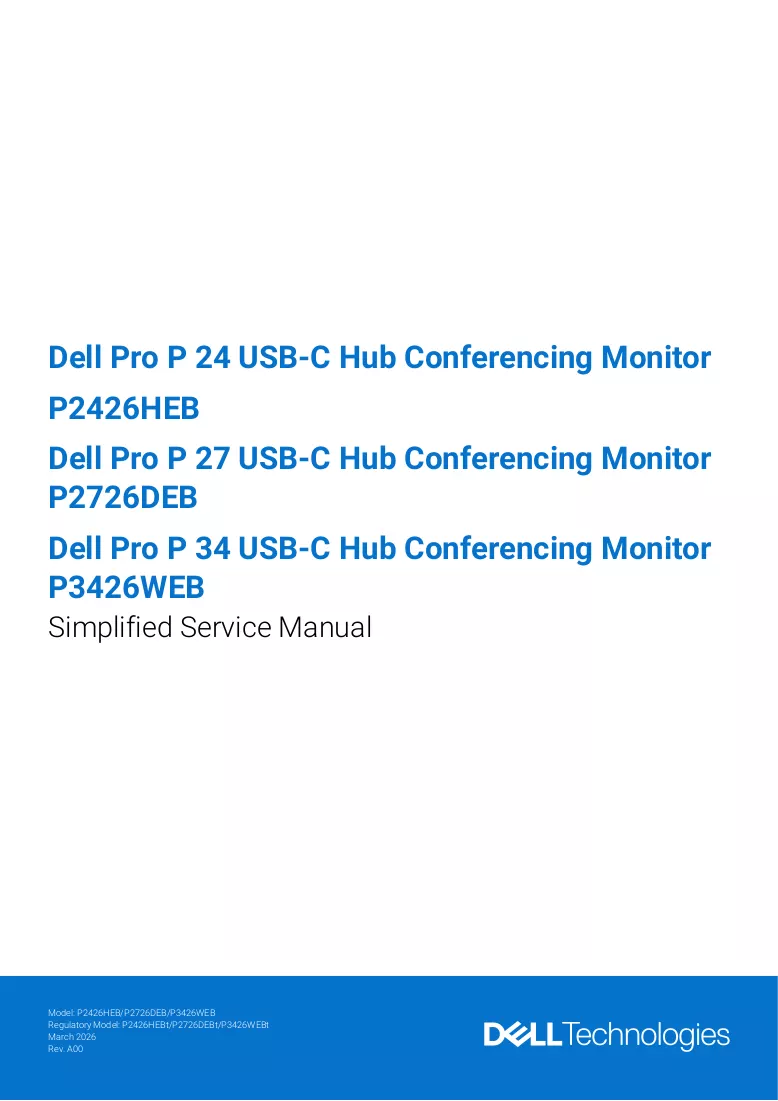Click the March 2026 date text

pos(72,1036)
